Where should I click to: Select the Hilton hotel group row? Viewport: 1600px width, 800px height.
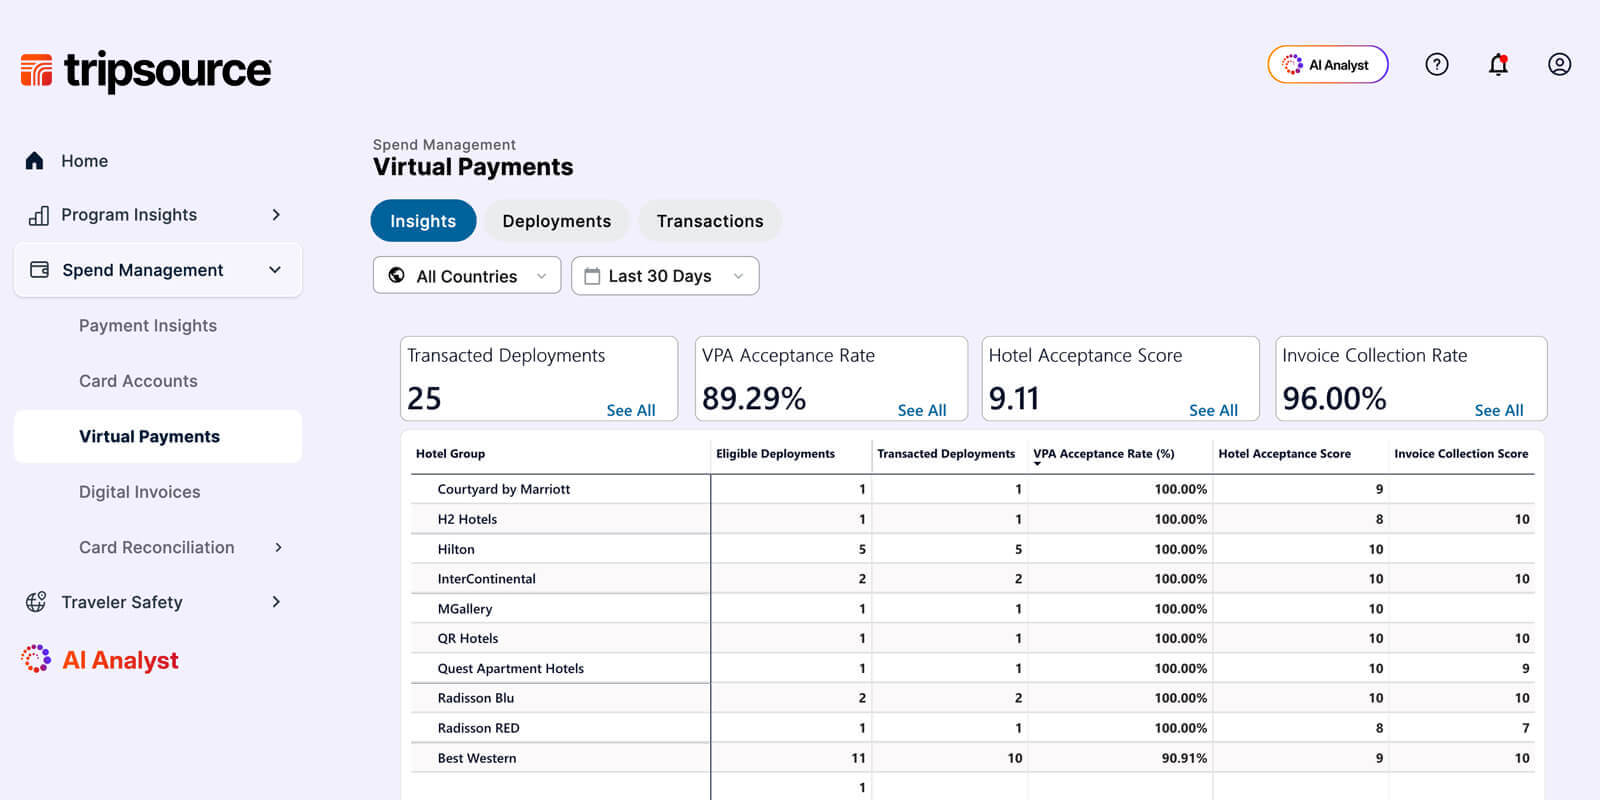[x=973, y=549]
